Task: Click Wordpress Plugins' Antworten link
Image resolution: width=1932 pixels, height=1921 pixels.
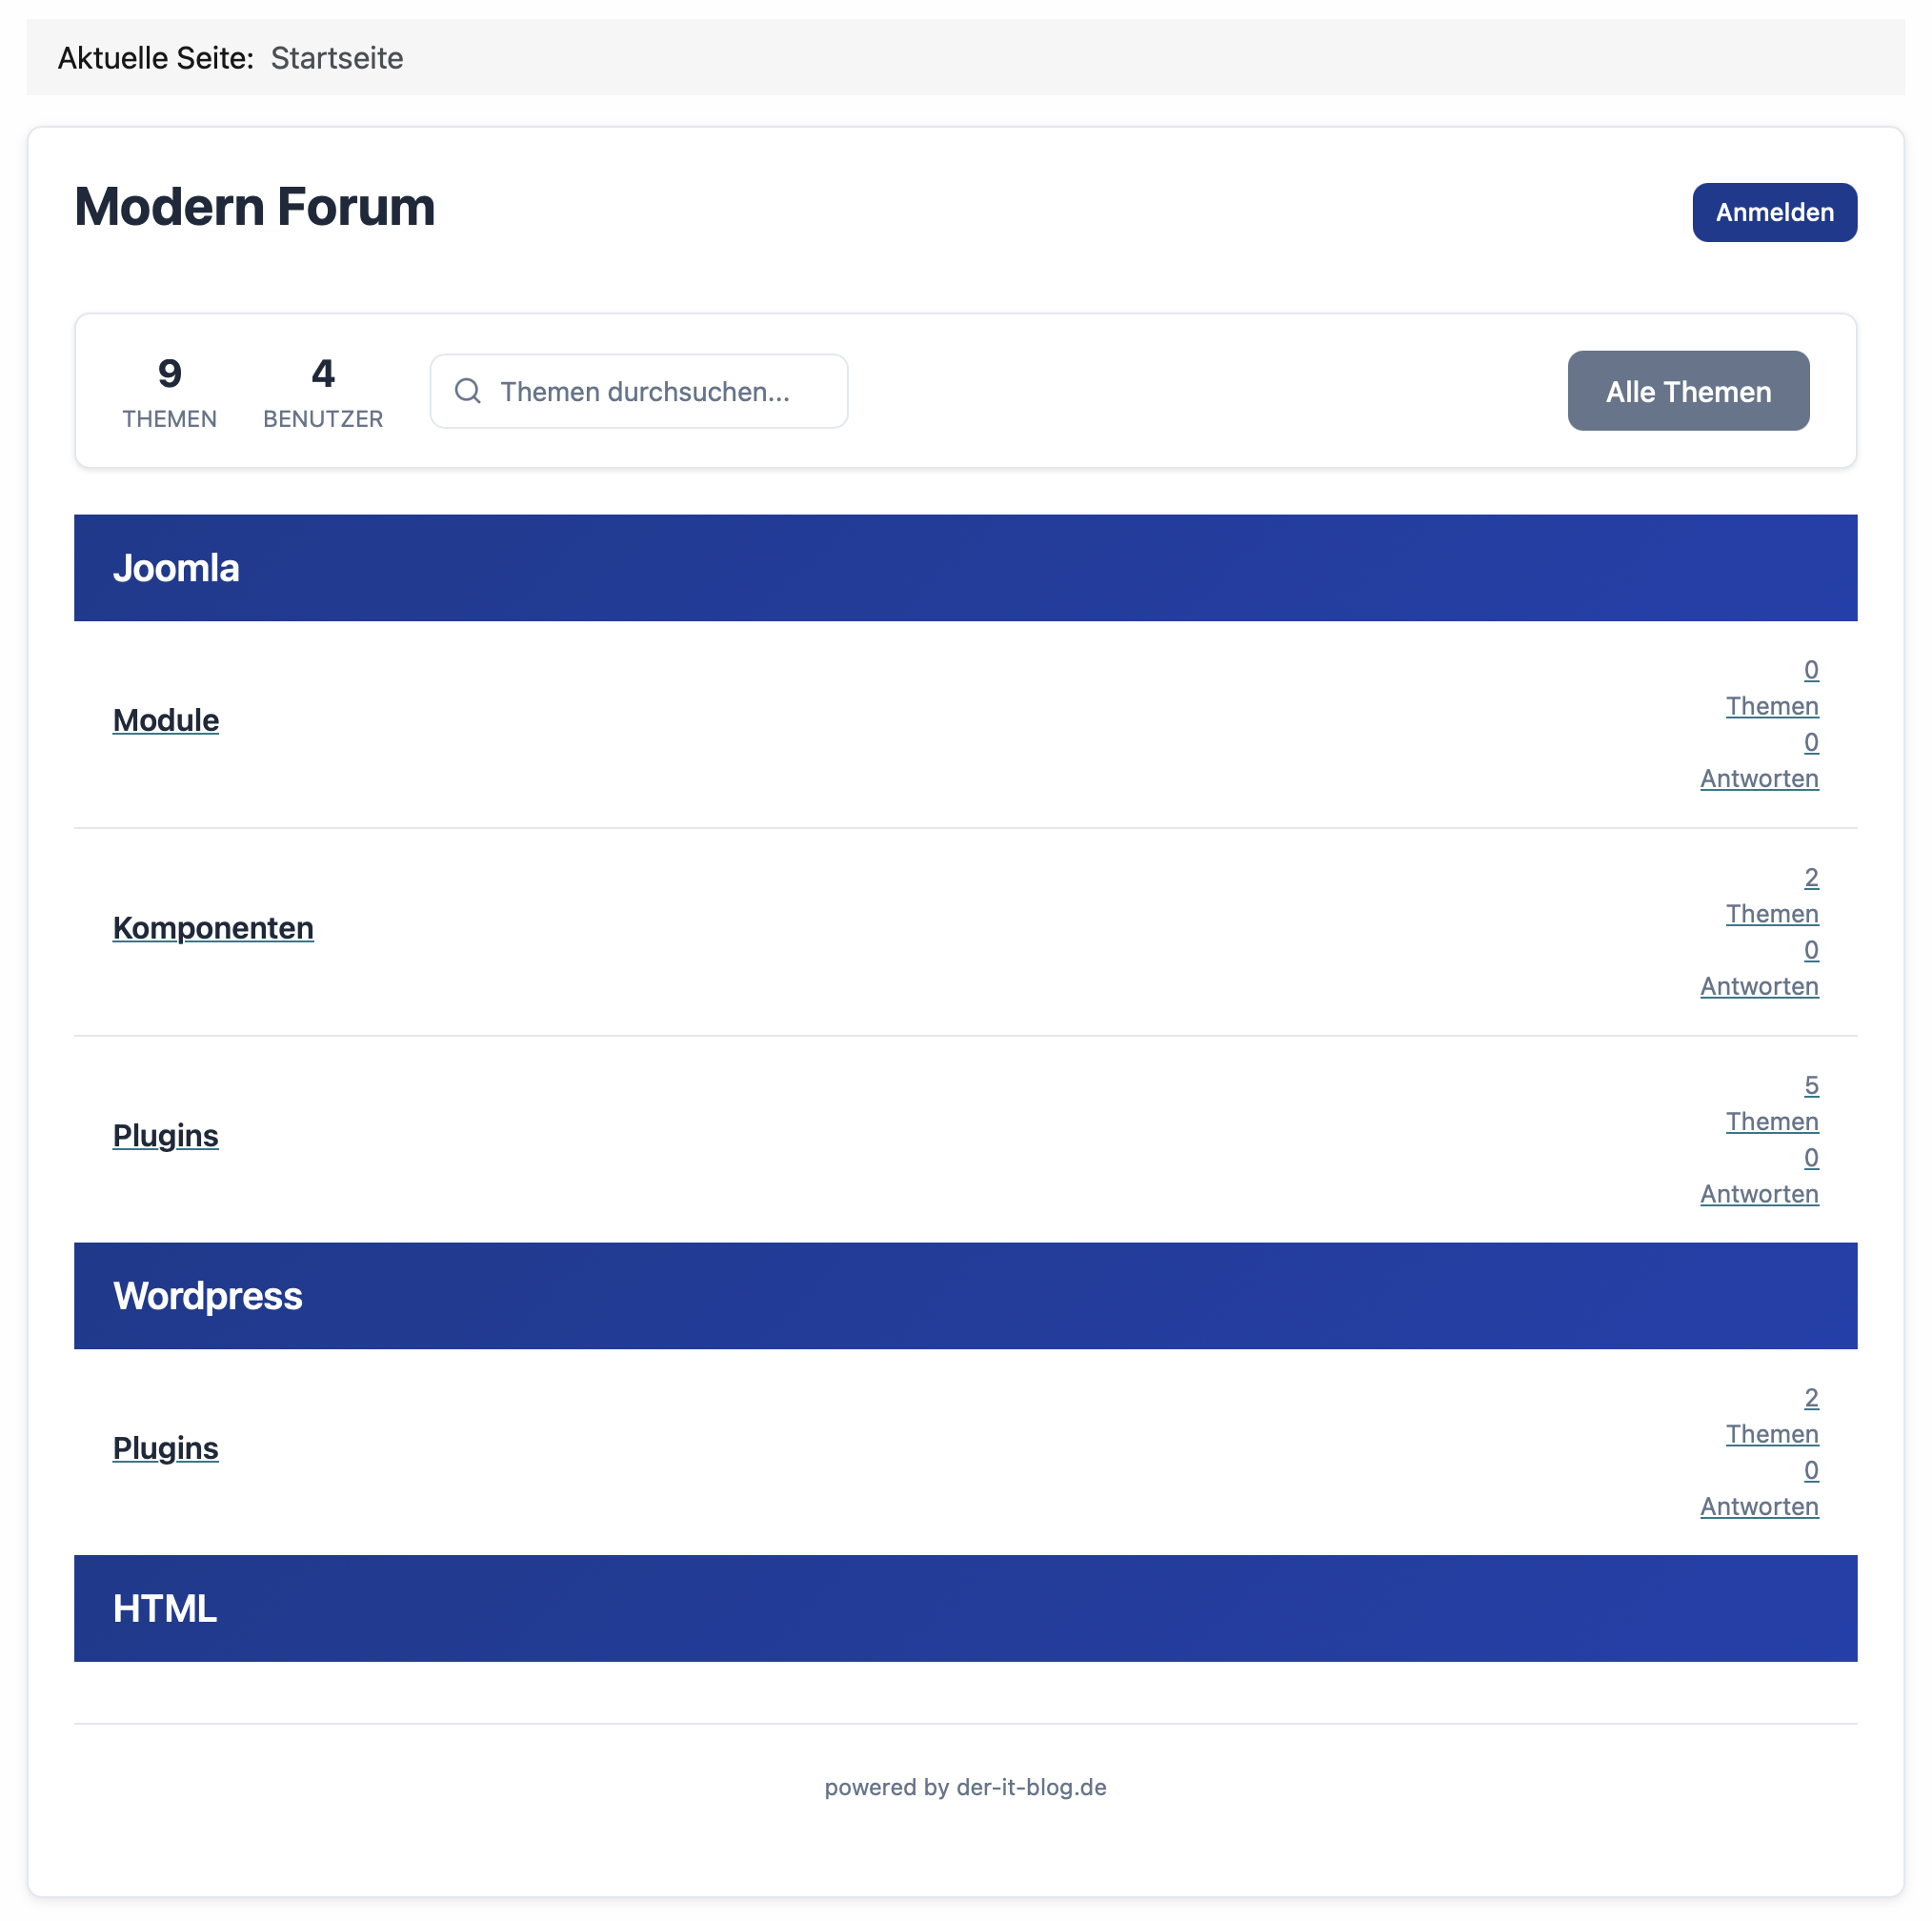Action: (1759, 1506)
